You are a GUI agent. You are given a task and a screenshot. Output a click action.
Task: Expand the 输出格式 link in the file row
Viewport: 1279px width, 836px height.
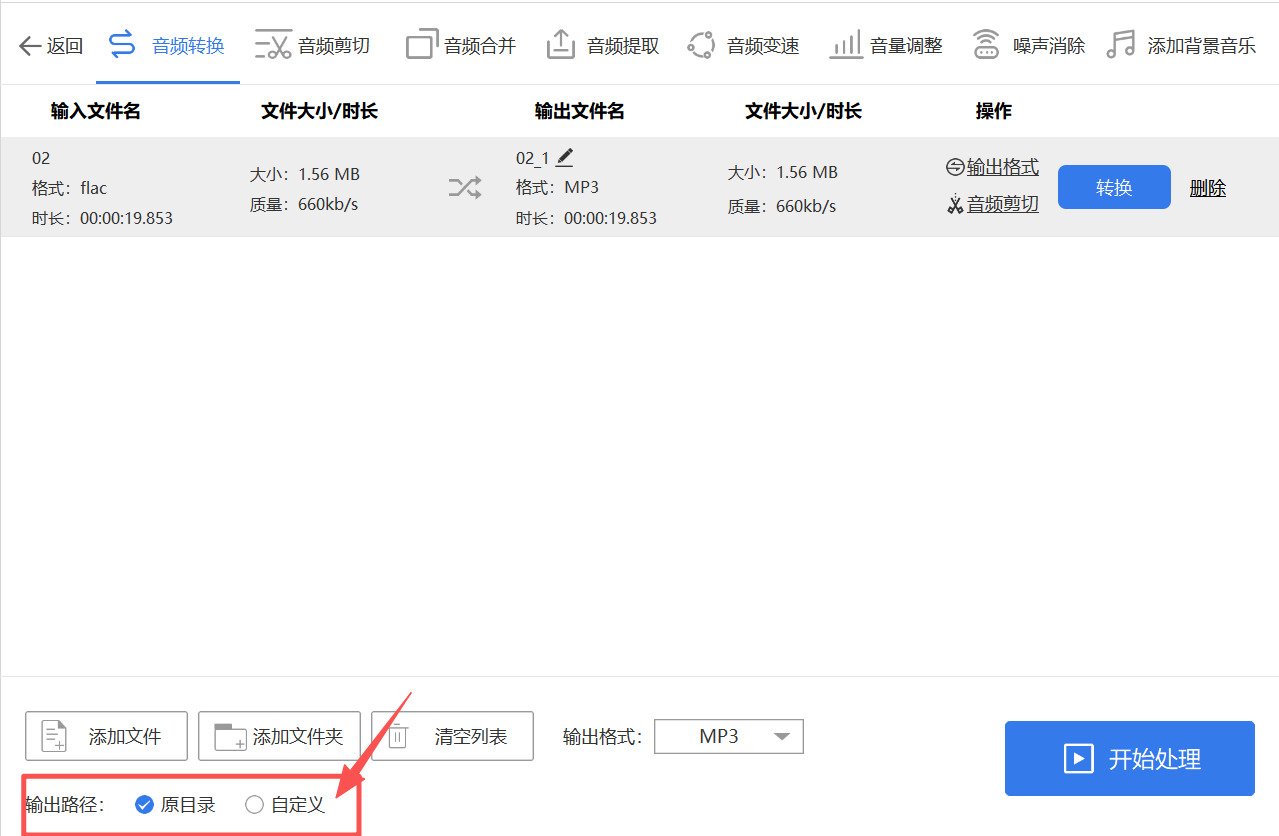coord(1001,167)
